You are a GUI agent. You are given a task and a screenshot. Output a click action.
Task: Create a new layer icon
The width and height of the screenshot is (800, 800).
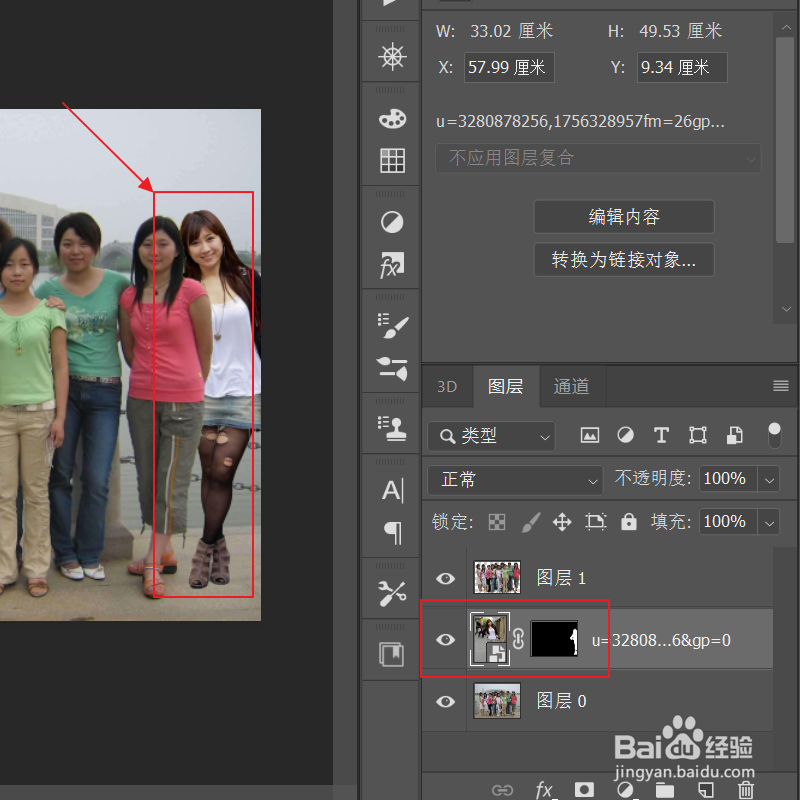coord(706,790)
